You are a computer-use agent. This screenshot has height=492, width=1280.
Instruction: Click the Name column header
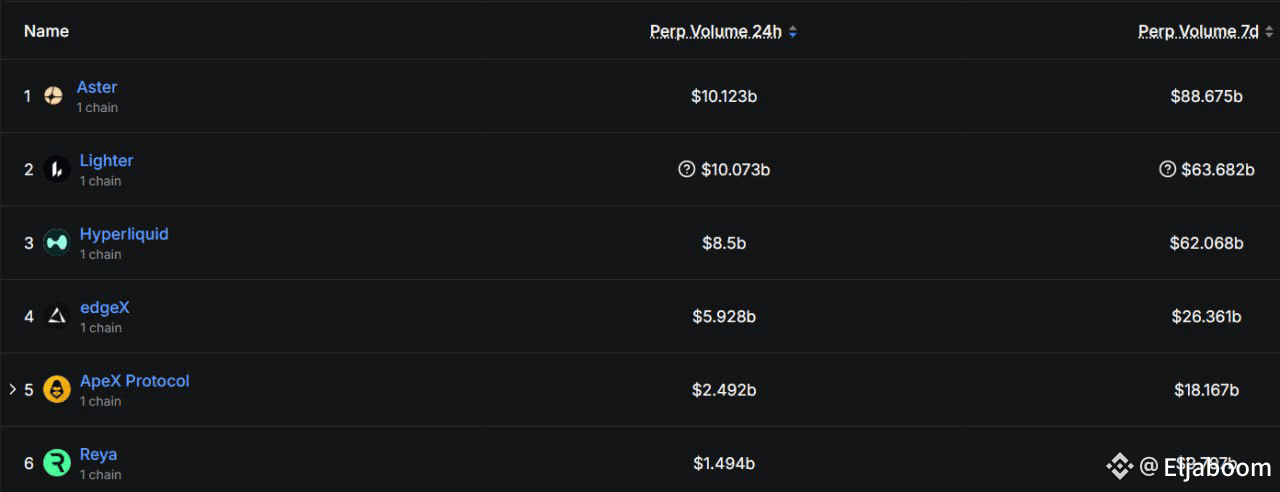click(x=46, y=31)
